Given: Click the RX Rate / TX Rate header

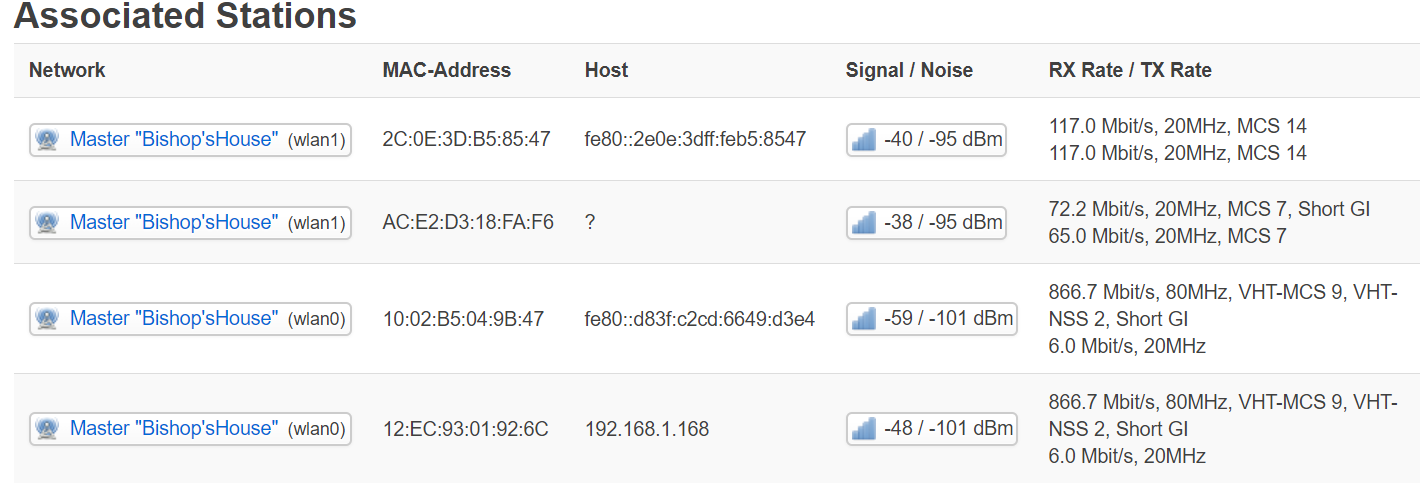Looking at the screenshot, I should pyautogui.click(x=1130, y=70).
